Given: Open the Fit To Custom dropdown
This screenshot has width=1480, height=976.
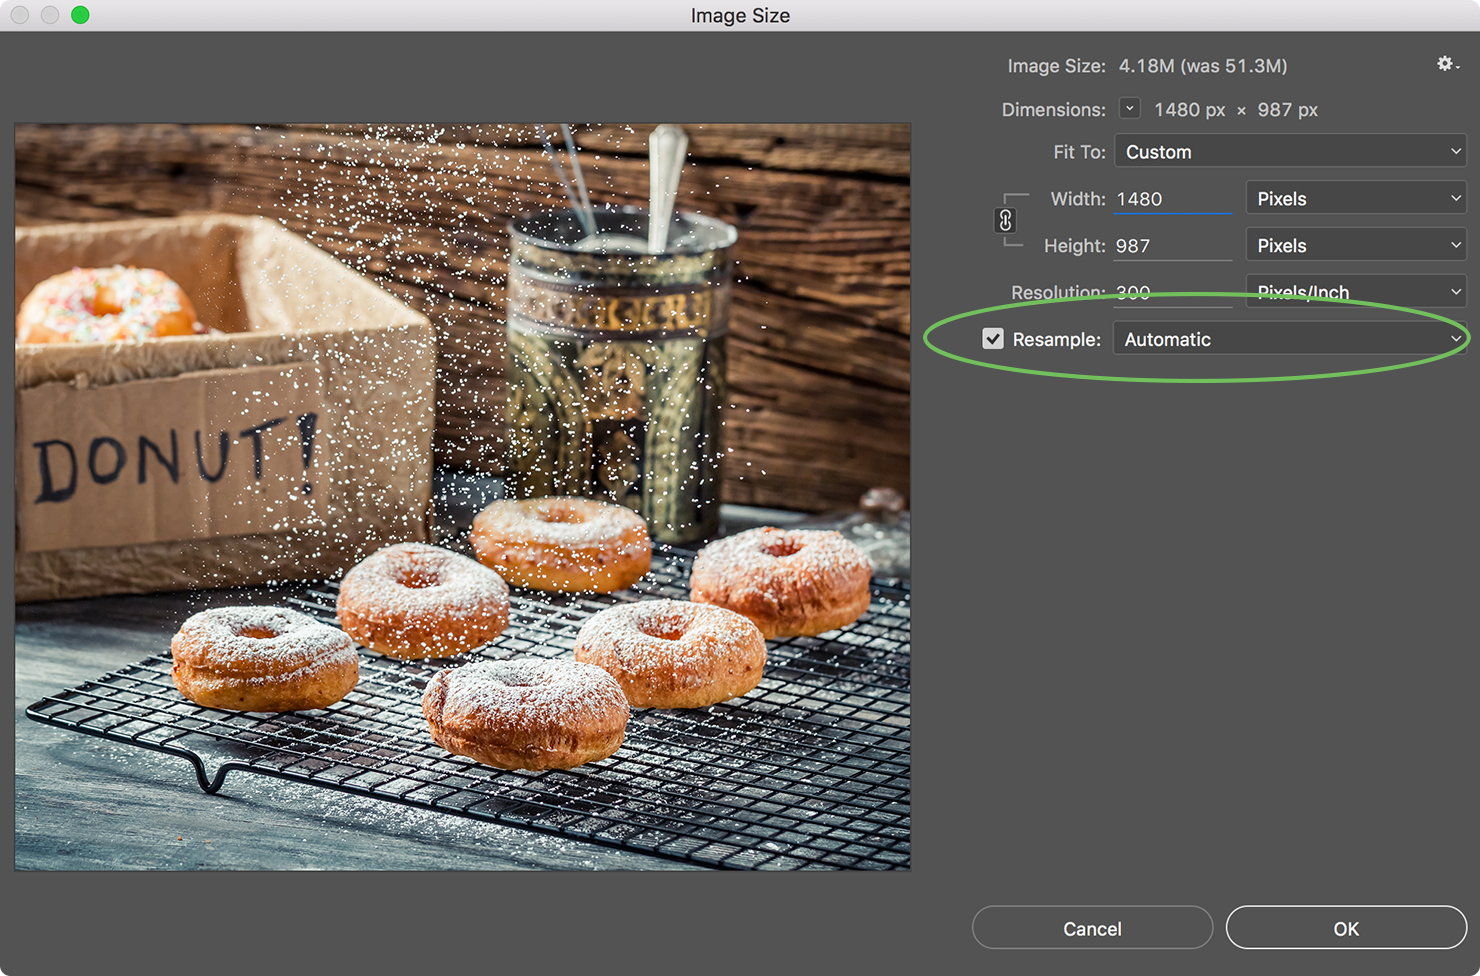Looking at the screenshot, I should (x=1291, y=152).
